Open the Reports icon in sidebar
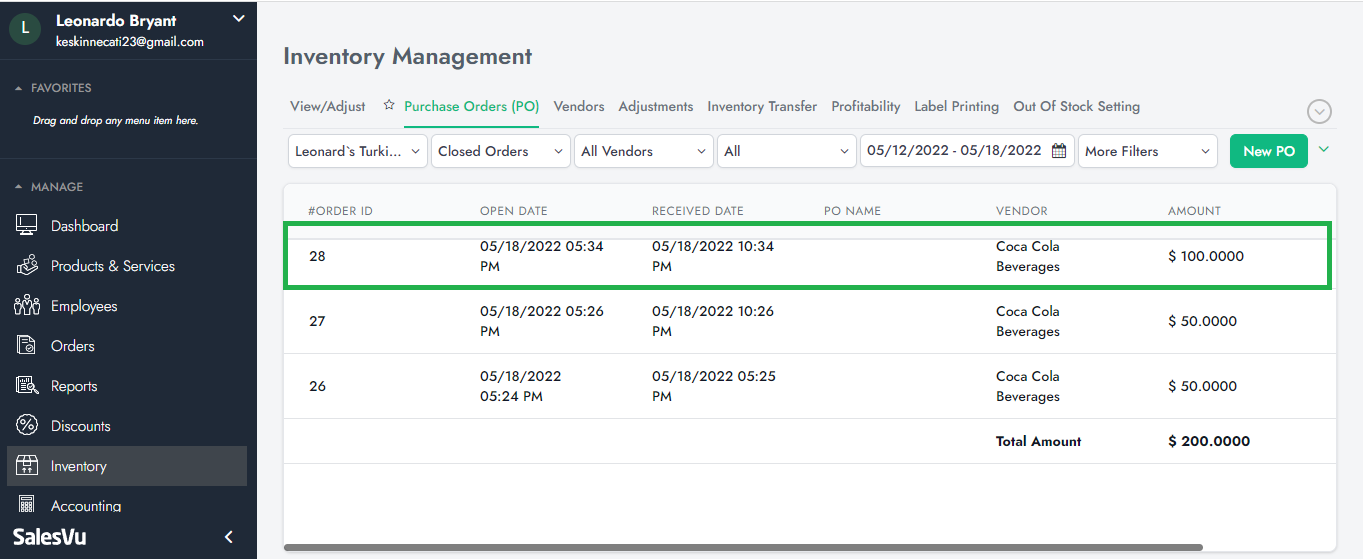Viewport: 1363px width, 559px height. click(x=27, y=386)
